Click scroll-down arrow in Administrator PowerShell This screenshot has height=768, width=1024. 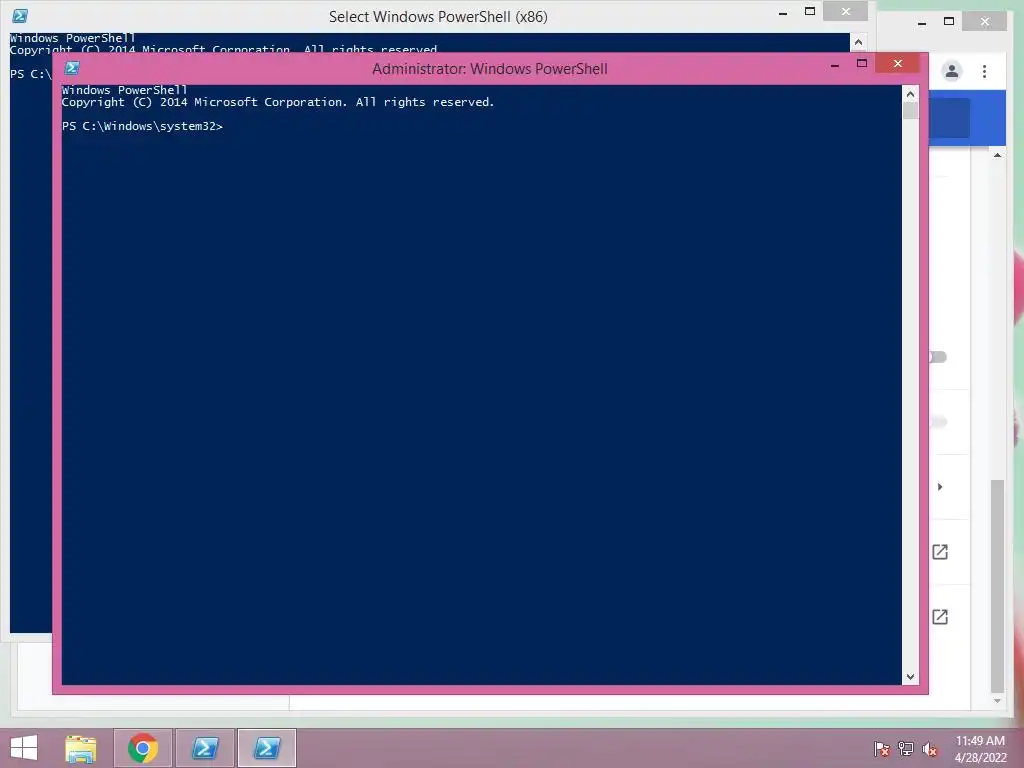tap(910, 677)
